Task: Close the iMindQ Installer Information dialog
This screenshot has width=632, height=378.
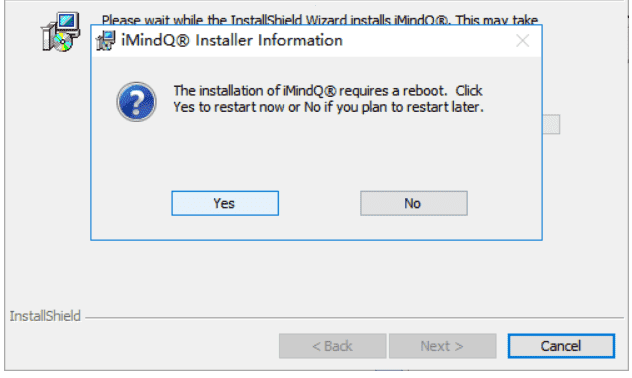Action: pyautogui.click(x=523, y=41)
